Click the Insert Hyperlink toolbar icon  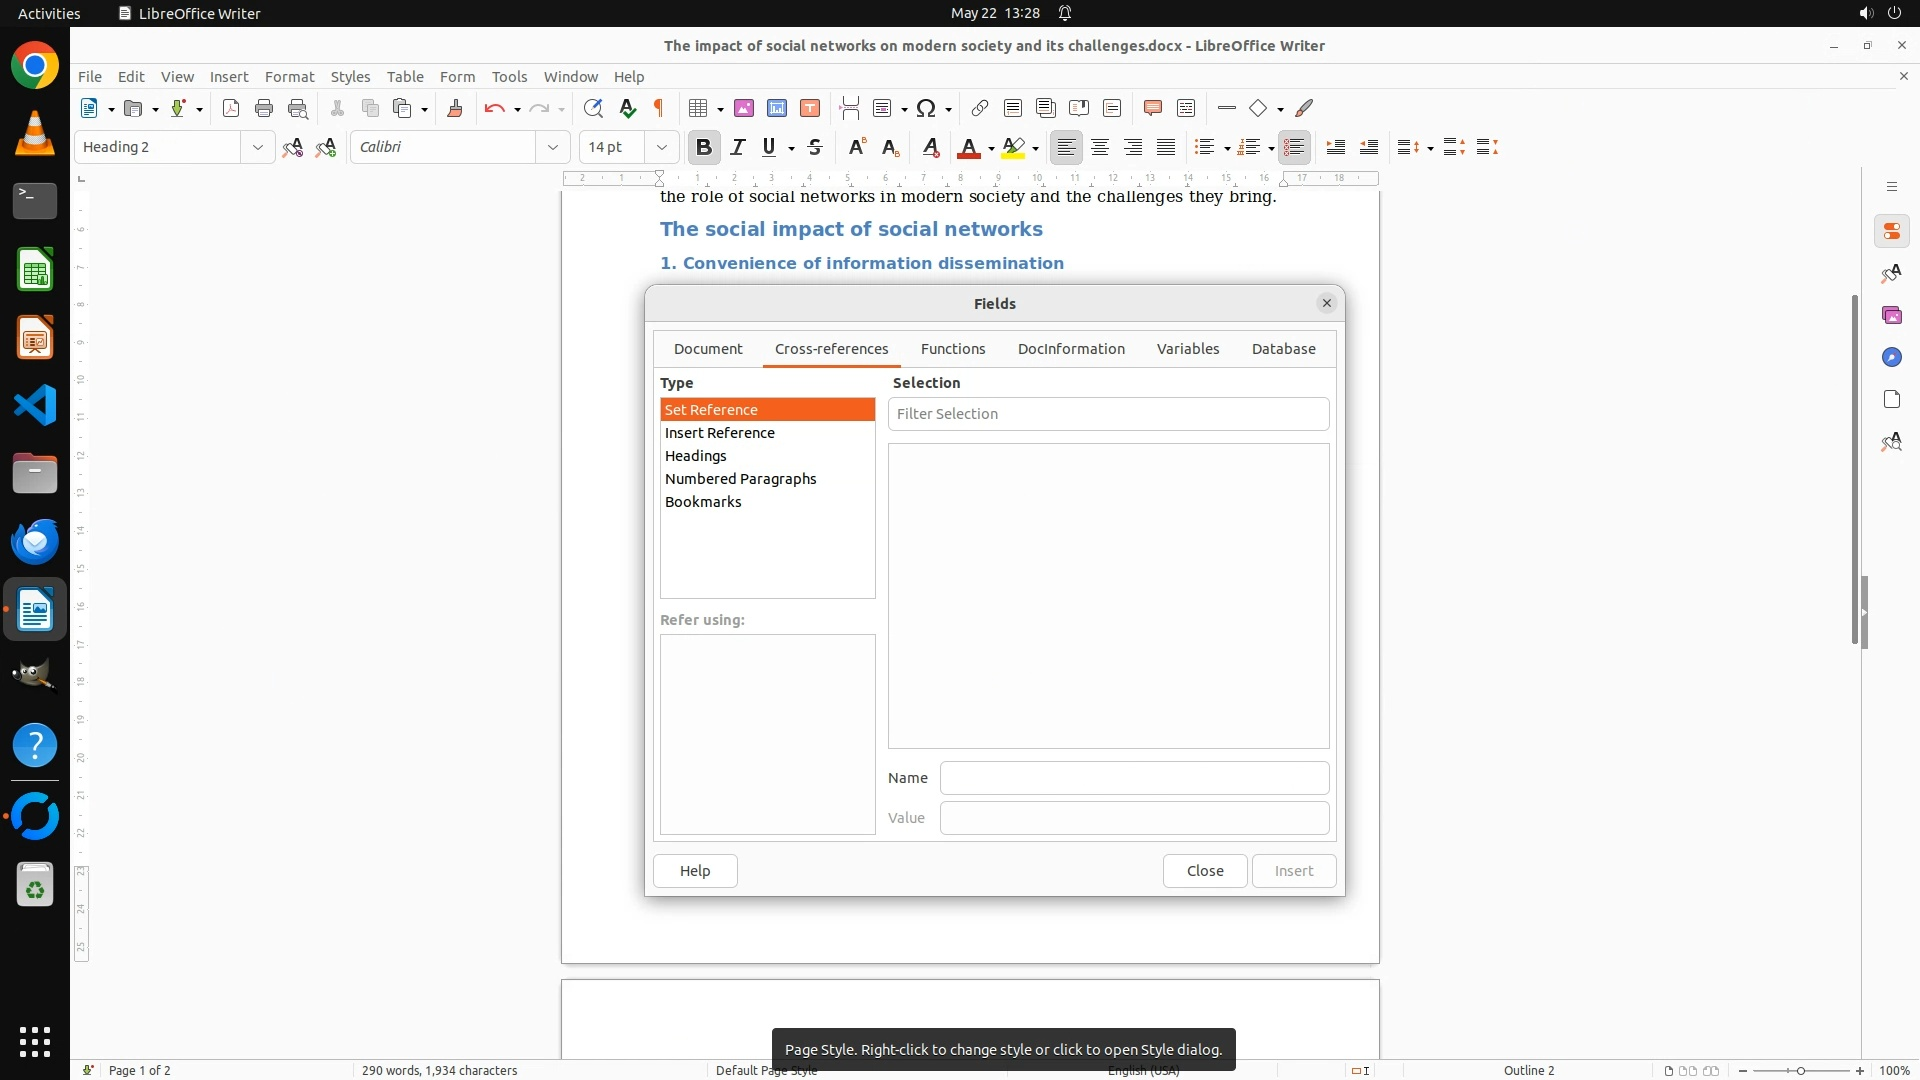tap(980, 109)
